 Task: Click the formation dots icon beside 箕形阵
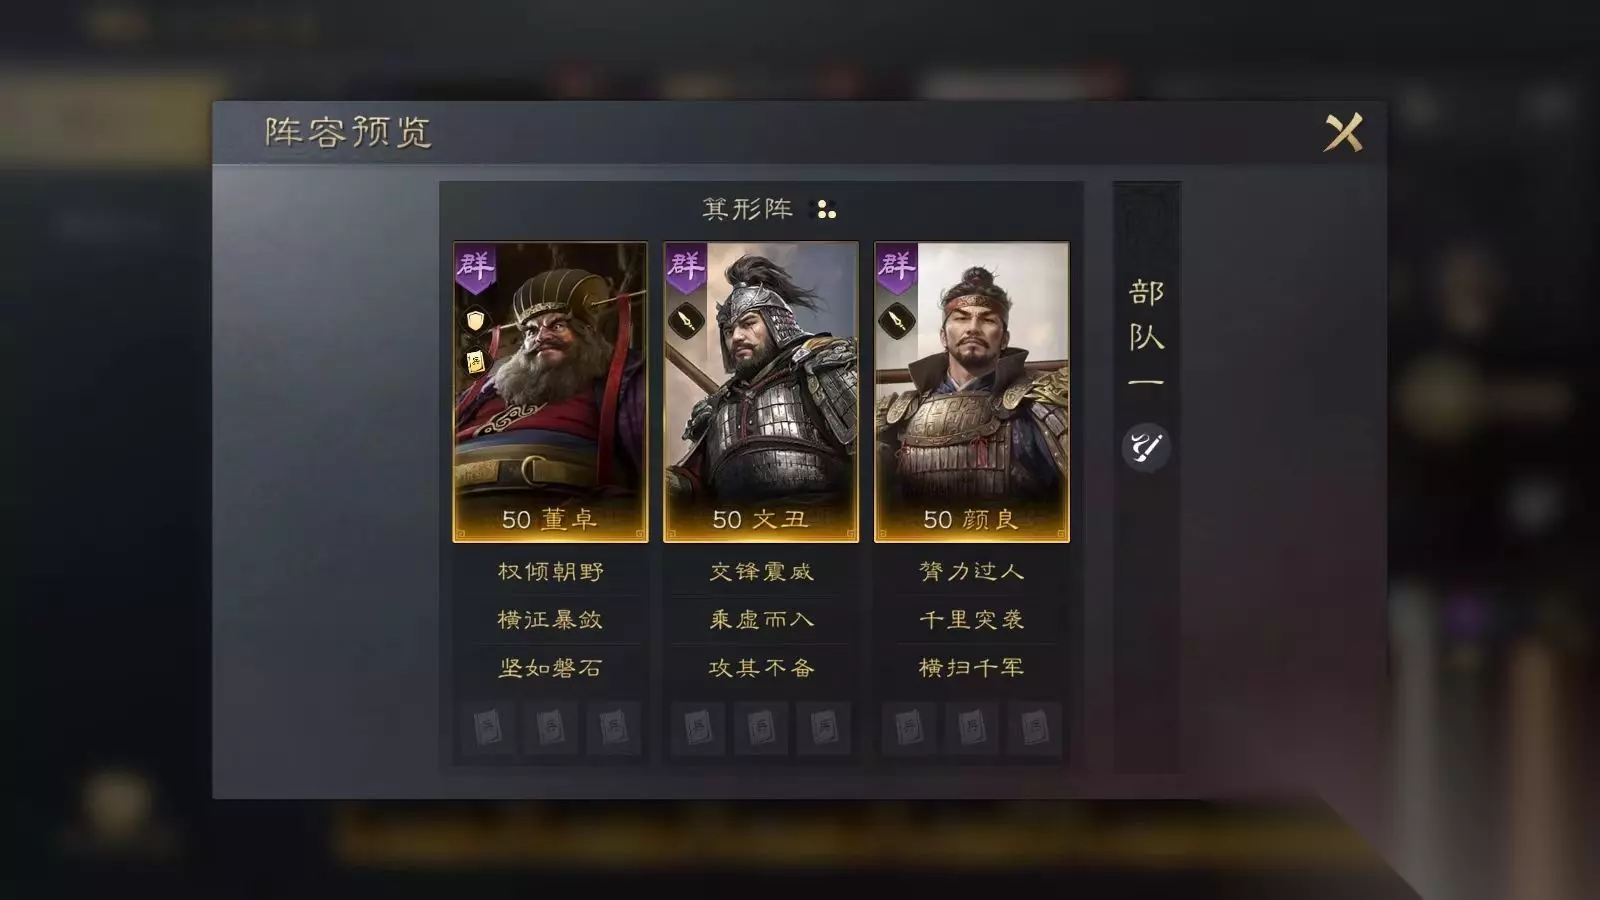coord(826,209)
